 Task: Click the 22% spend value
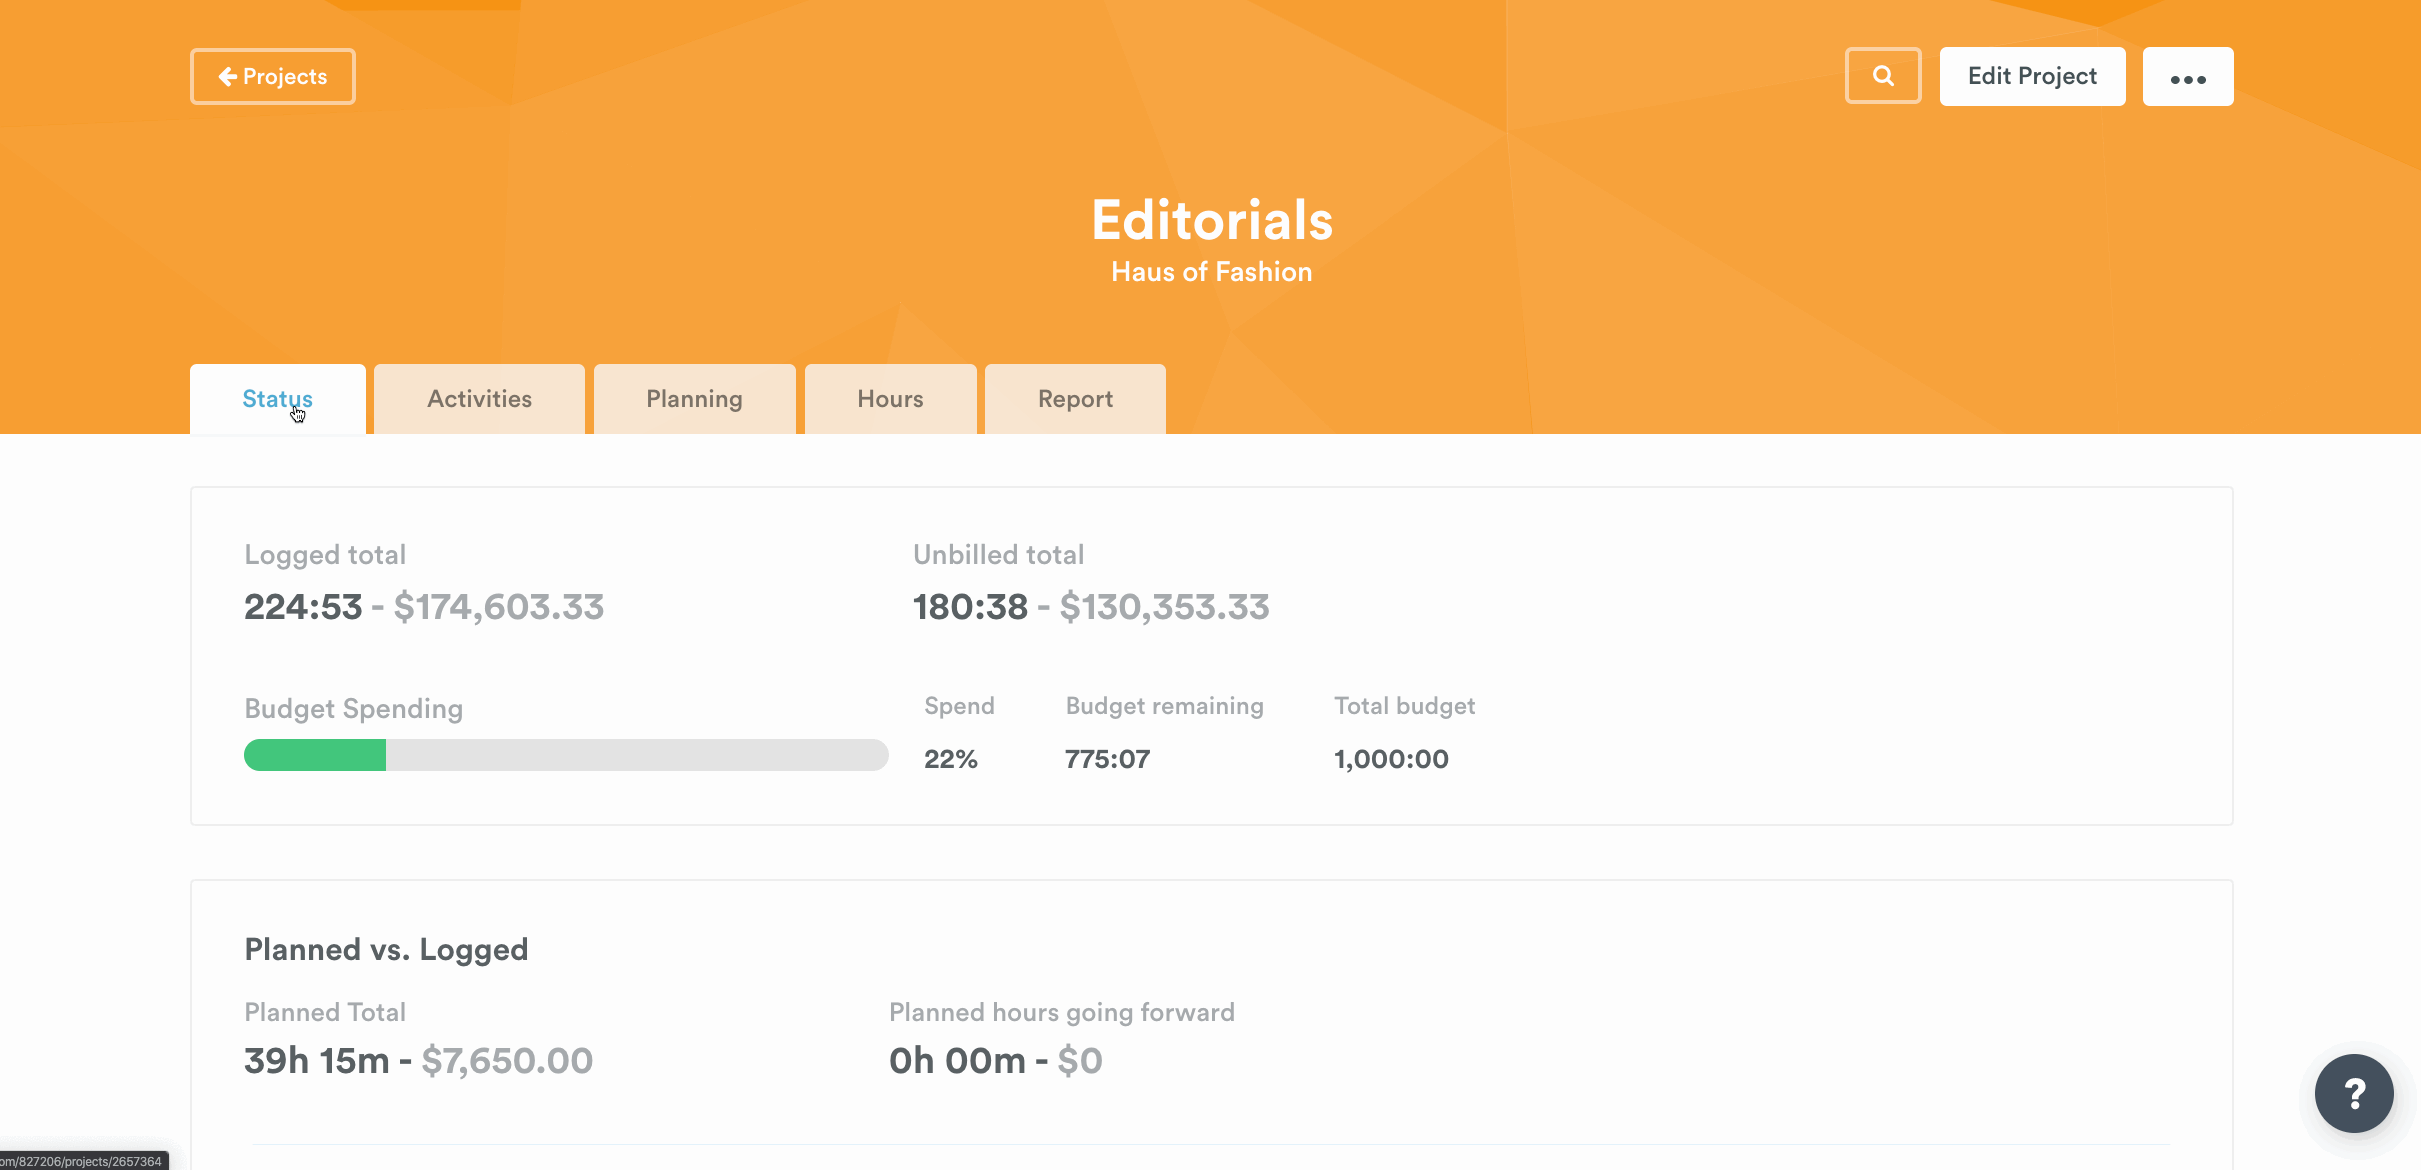coord(950,759)
